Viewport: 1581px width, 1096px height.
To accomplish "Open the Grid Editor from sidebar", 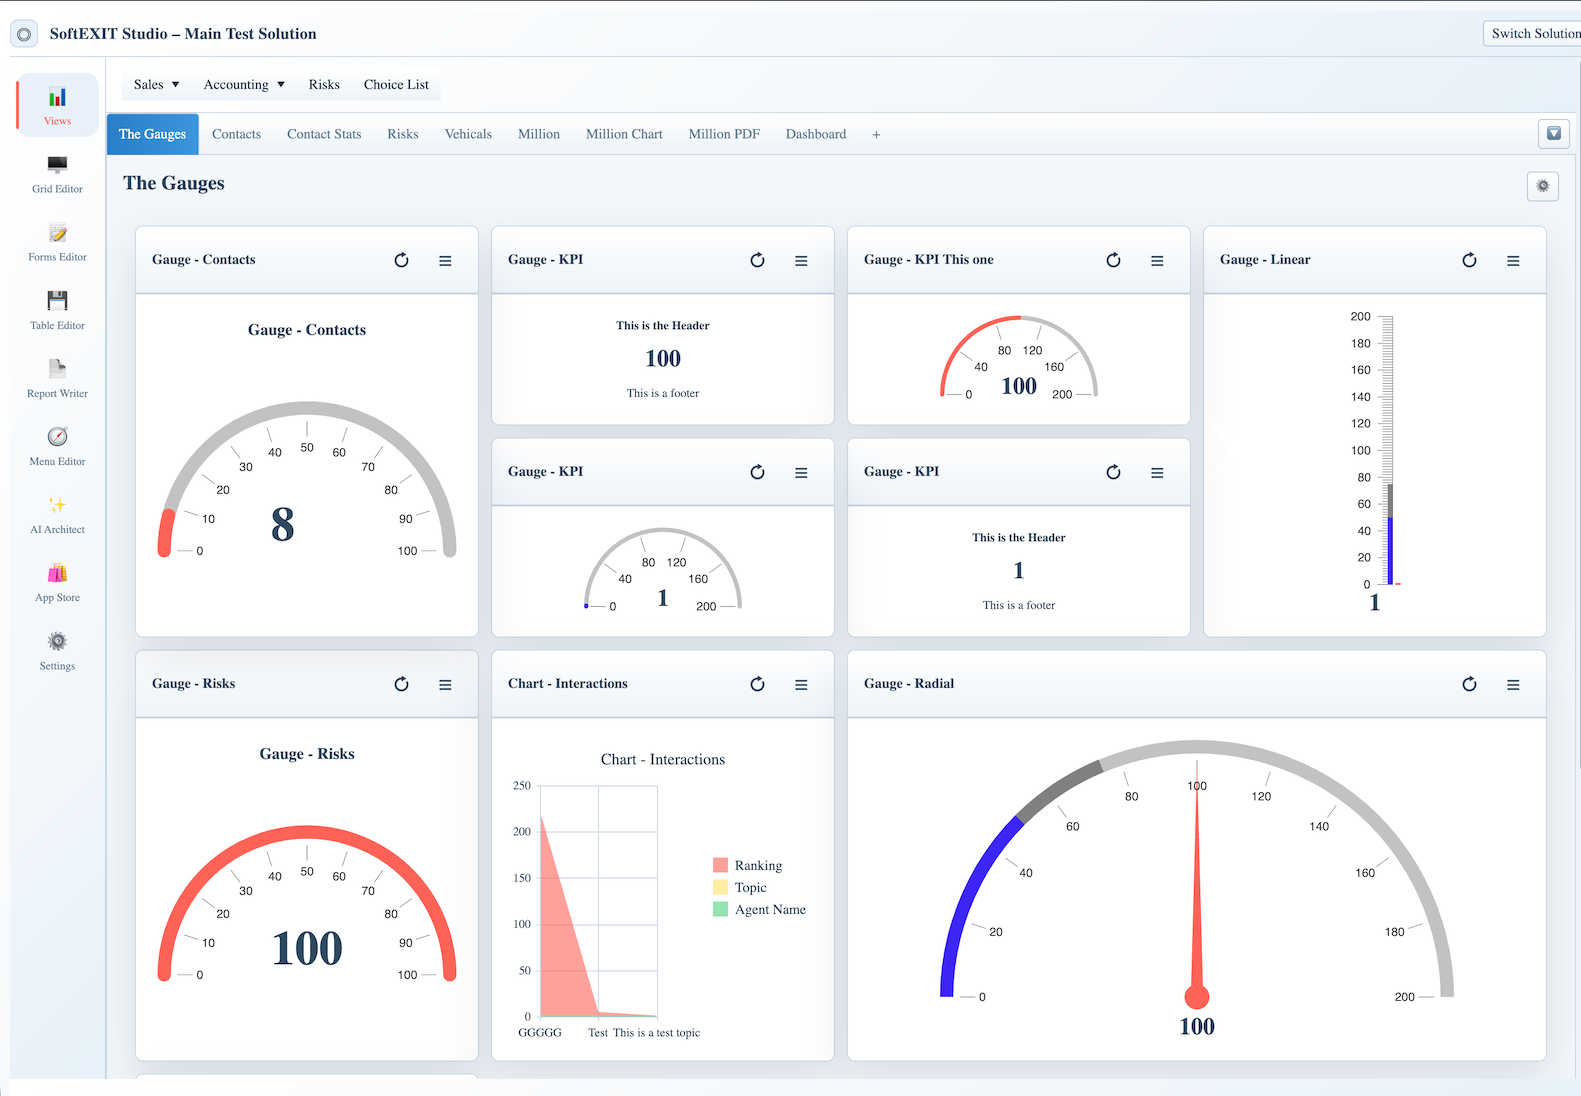I will point(57,174).
